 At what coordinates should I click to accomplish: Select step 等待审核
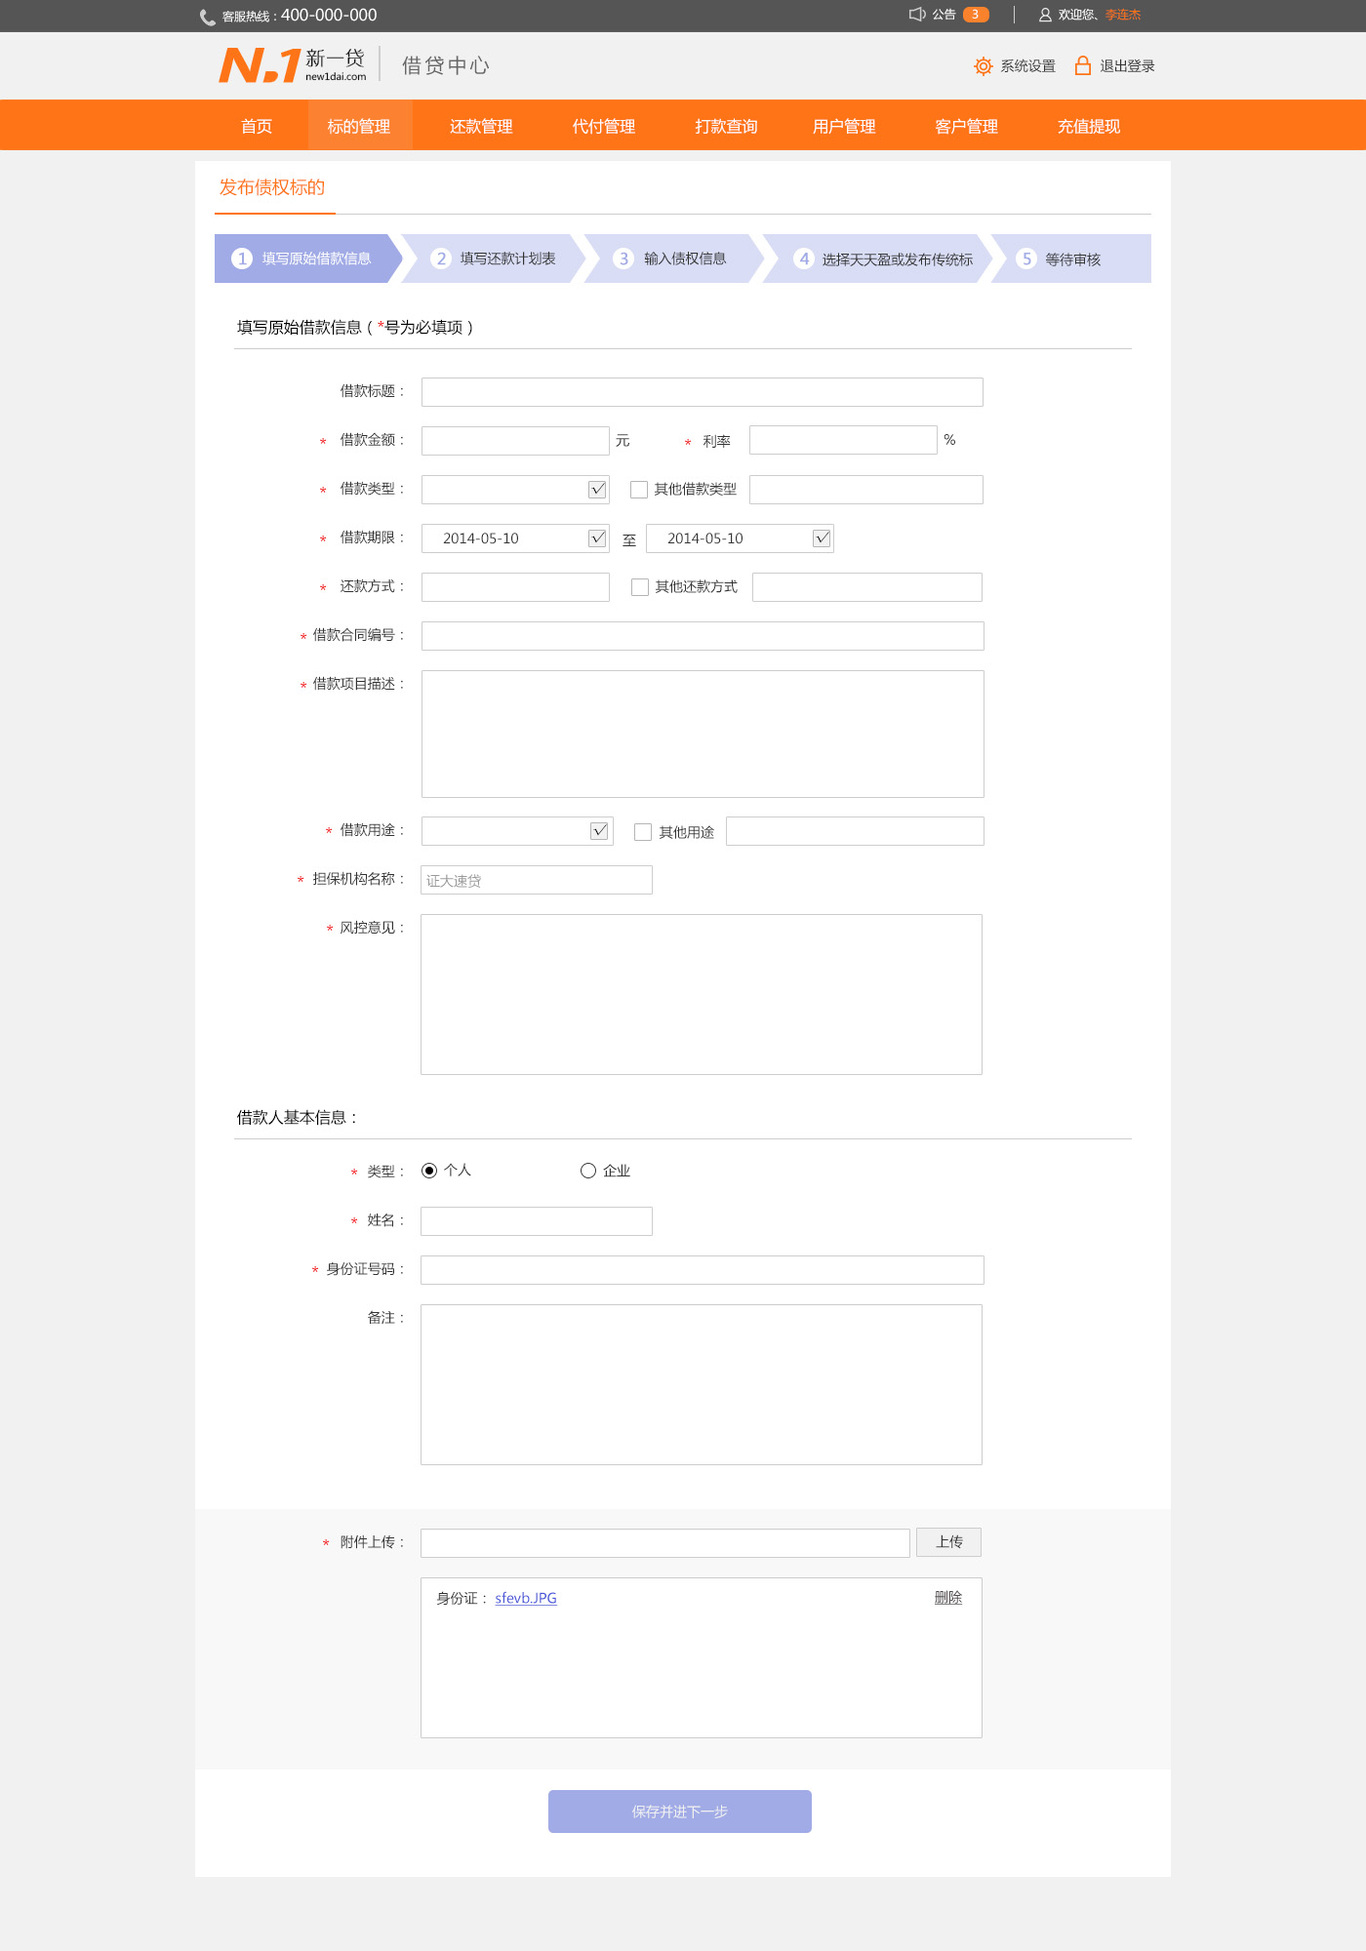1073,259
